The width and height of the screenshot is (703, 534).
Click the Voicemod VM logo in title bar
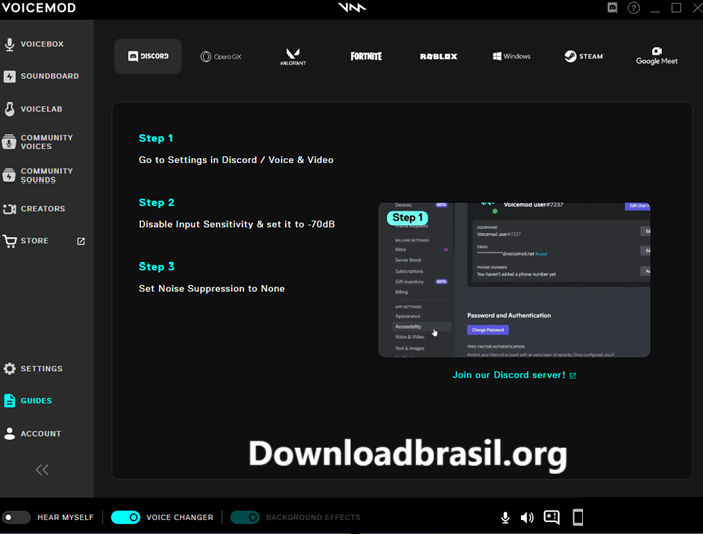pos(352,8)
